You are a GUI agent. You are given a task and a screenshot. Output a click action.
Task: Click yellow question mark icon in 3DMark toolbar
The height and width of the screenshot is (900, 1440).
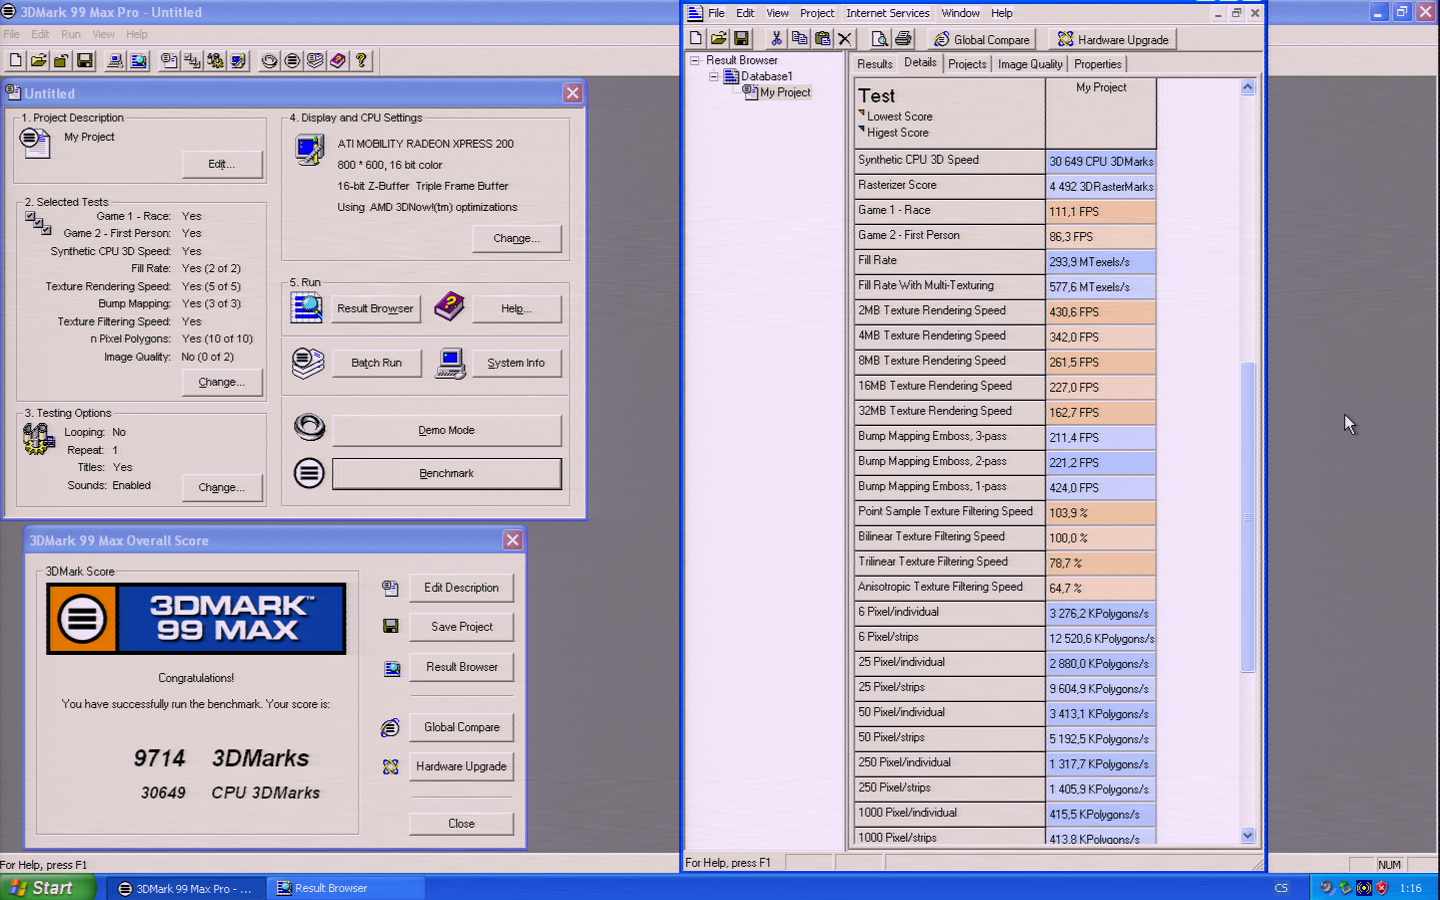pos(361,60)
